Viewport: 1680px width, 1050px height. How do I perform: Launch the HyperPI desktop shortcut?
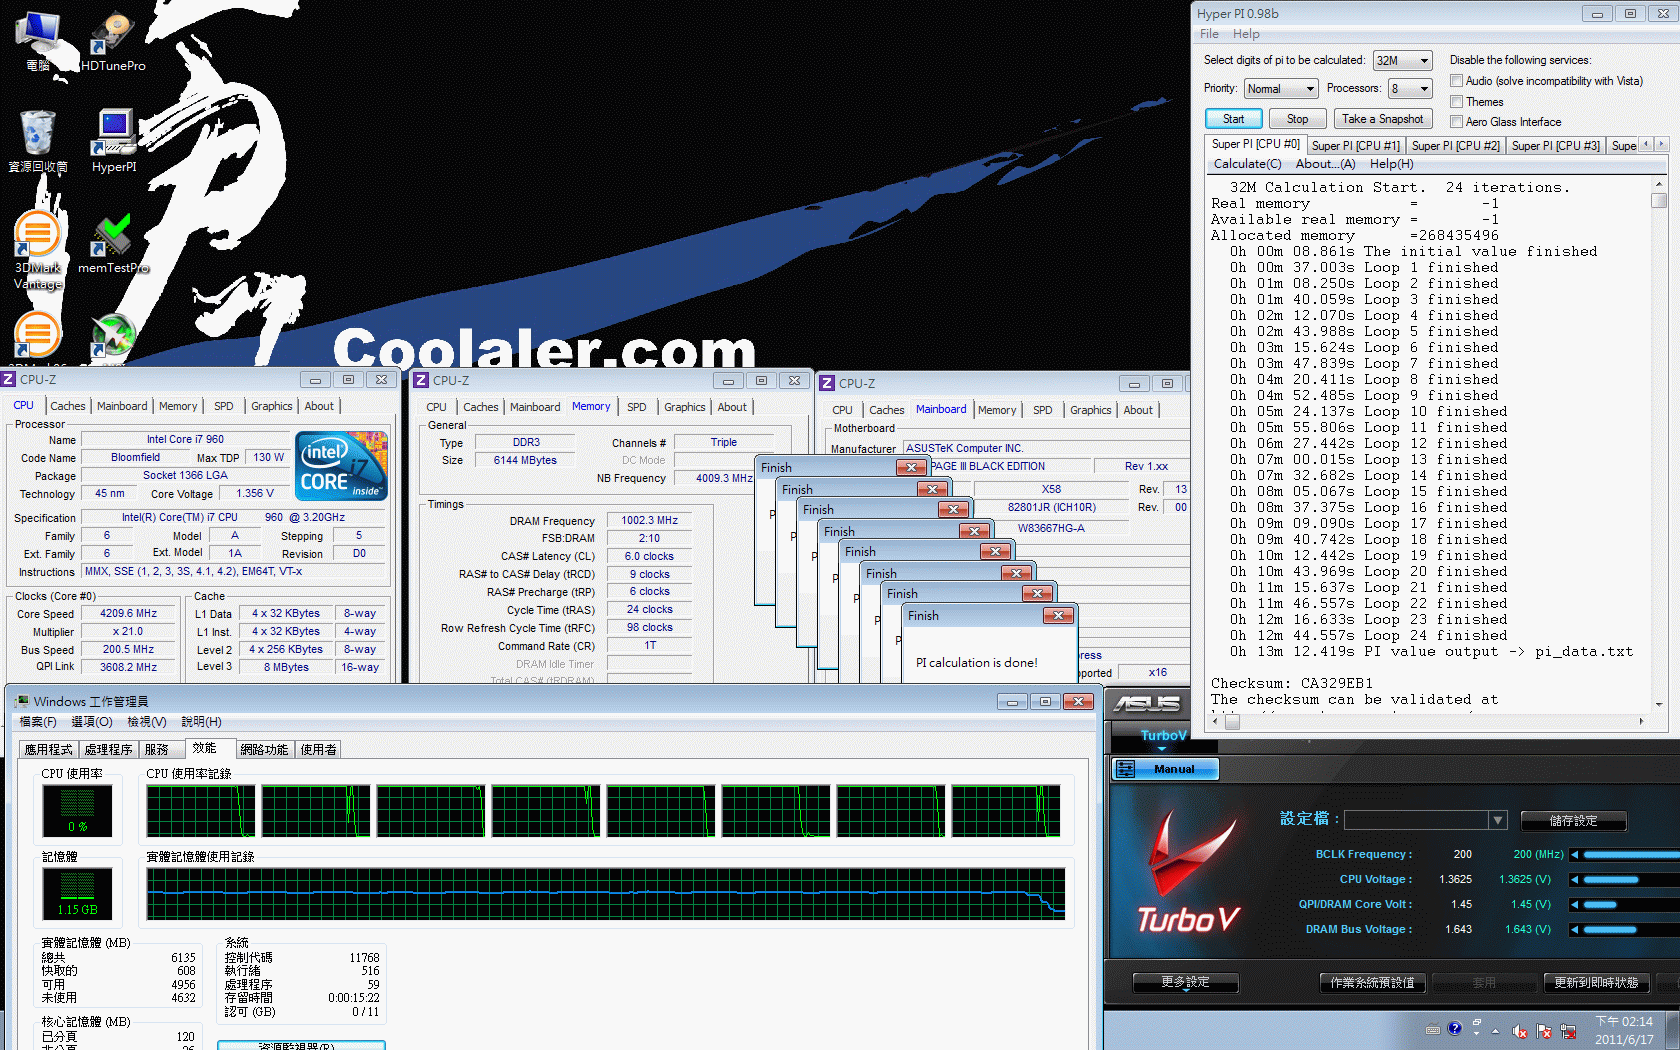114,140
